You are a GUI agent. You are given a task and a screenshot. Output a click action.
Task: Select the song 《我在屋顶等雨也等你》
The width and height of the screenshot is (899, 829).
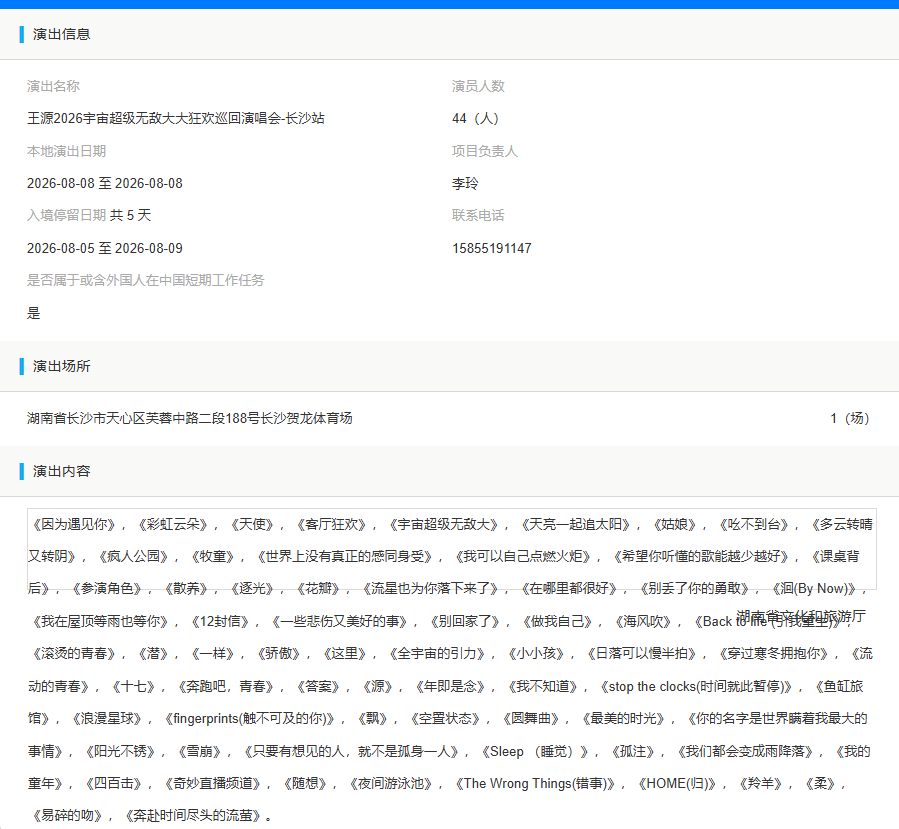point(100,621)
